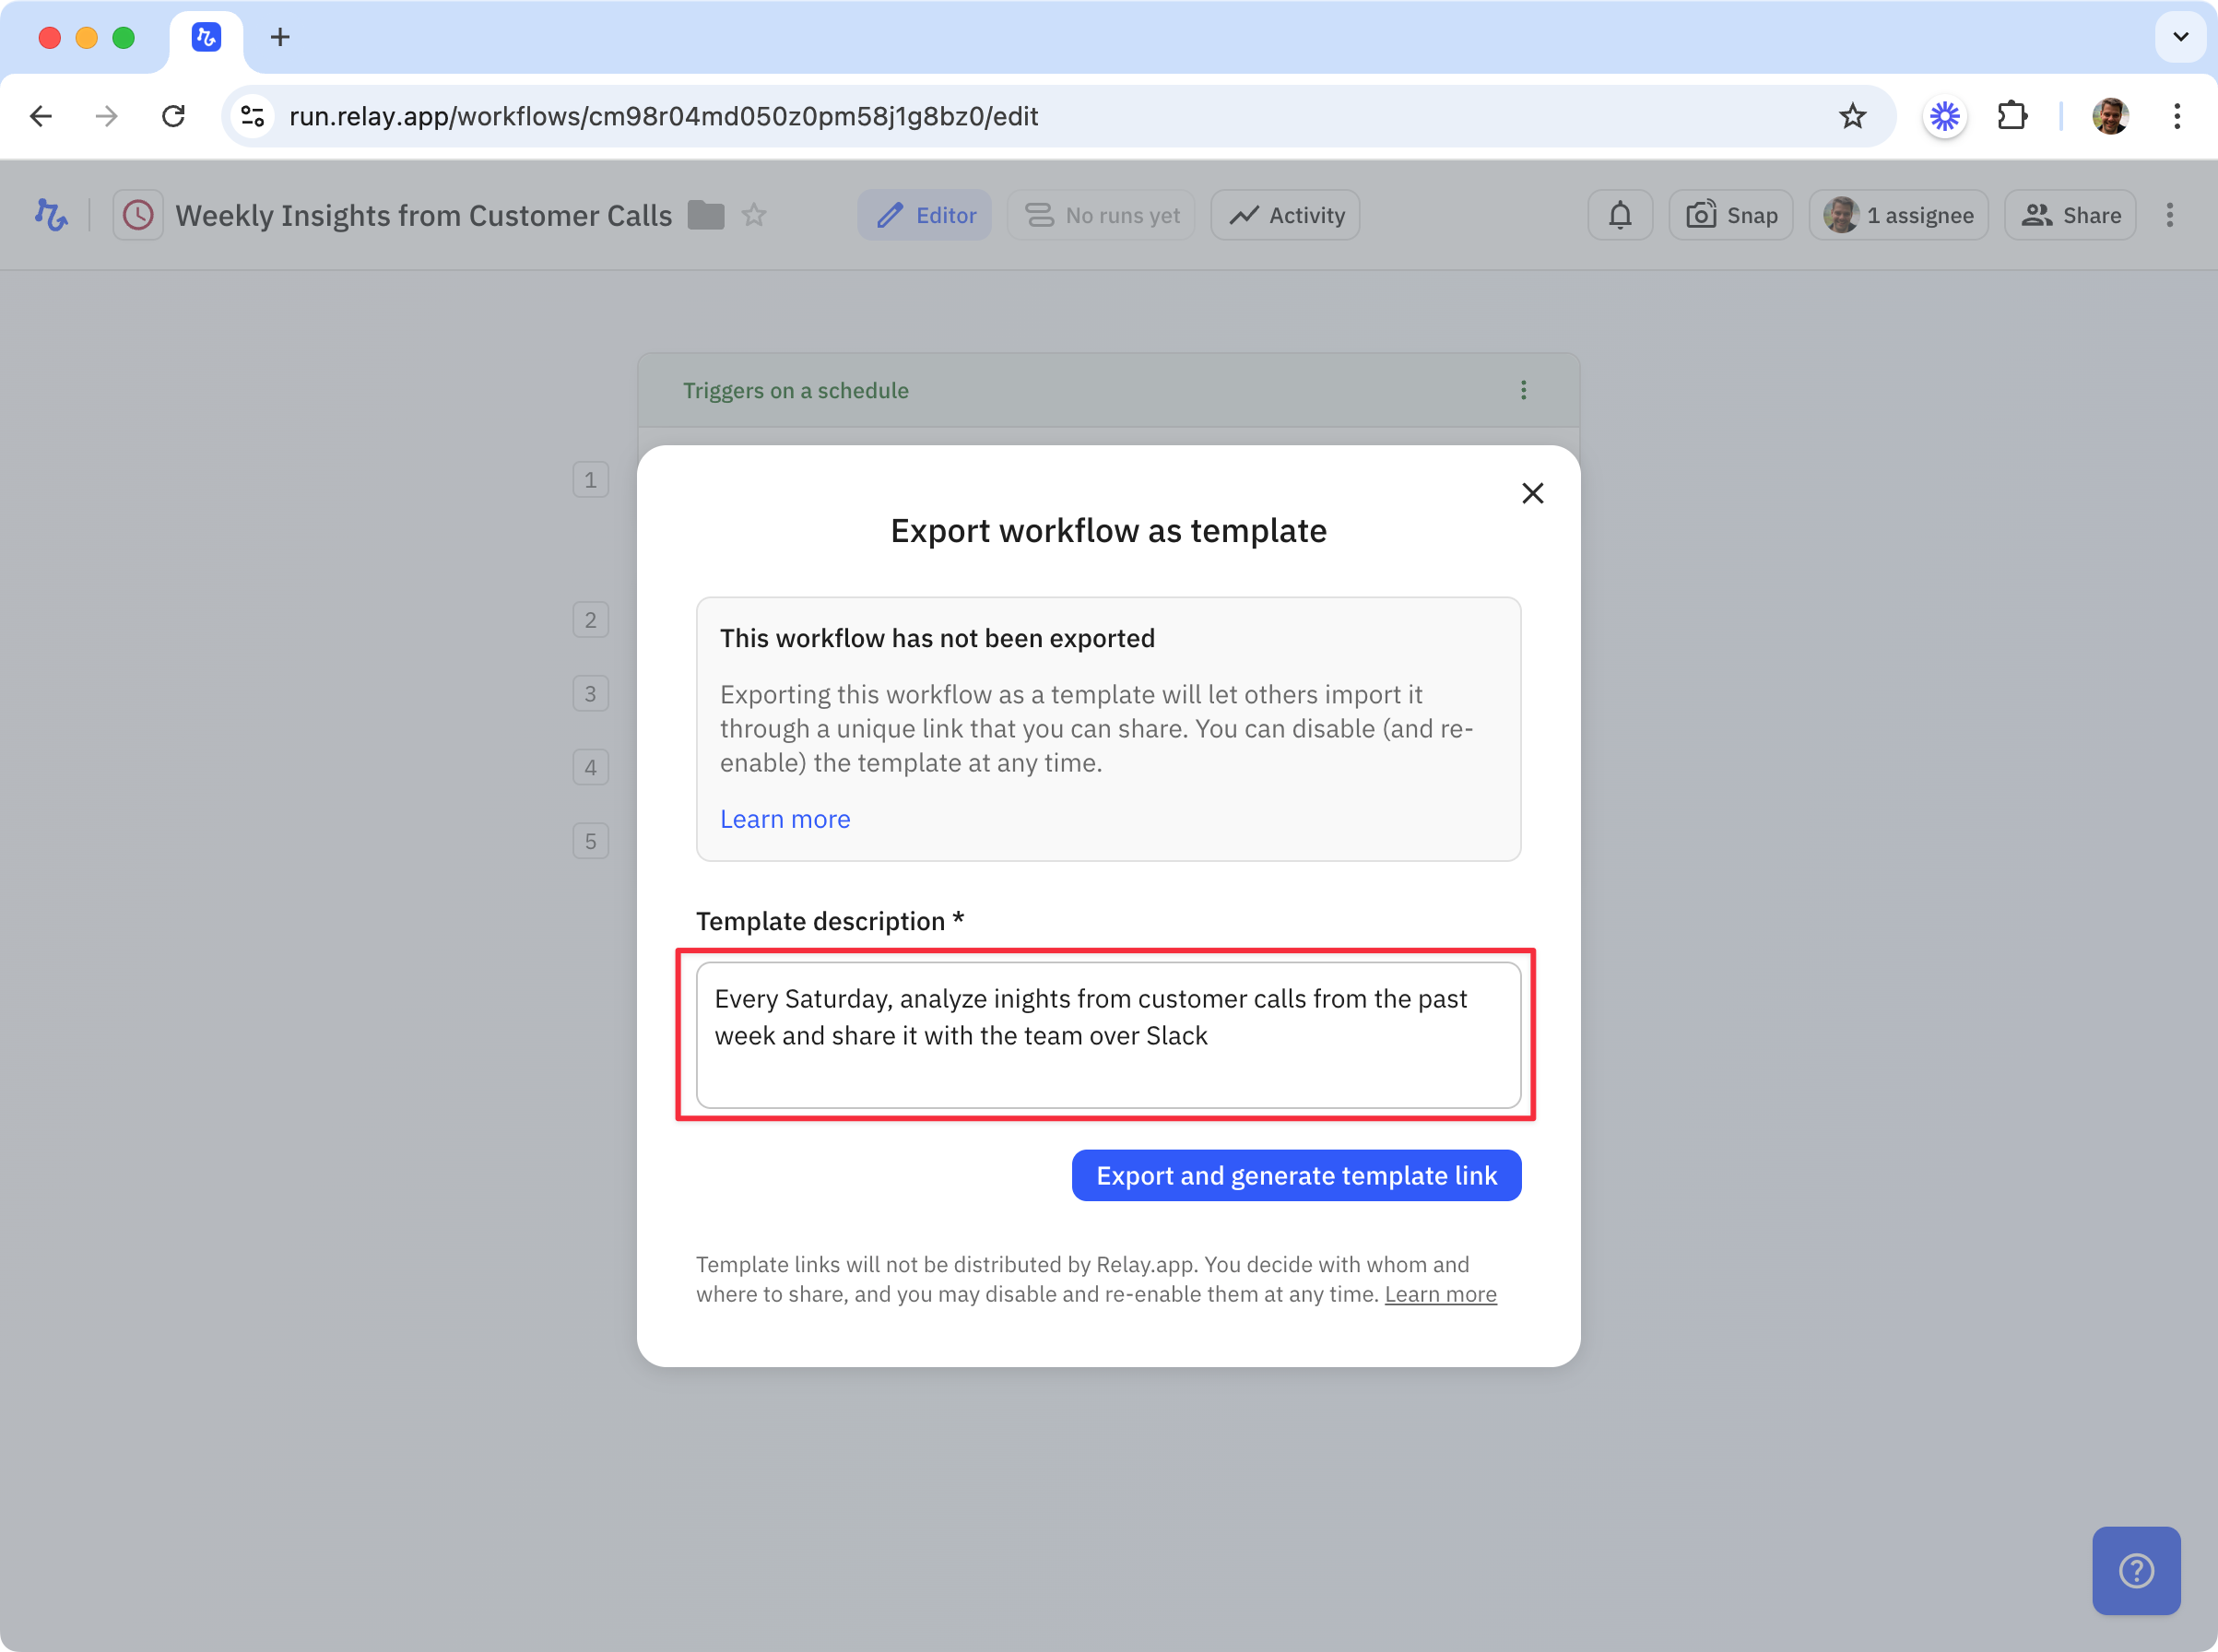Open the notifications bell icon
Screen dimensions: 2218x1652
click(x=1620, y=215)
